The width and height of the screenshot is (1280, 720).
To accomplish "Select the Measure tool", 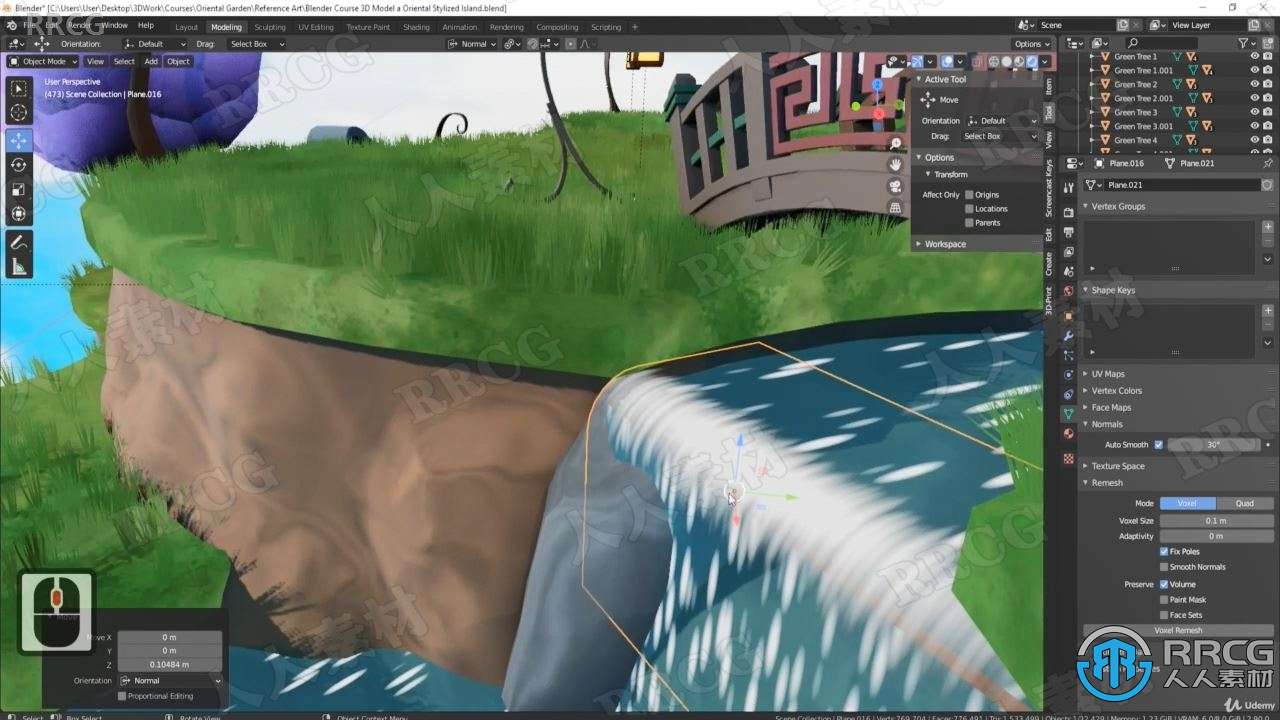I will click(19, 266).
